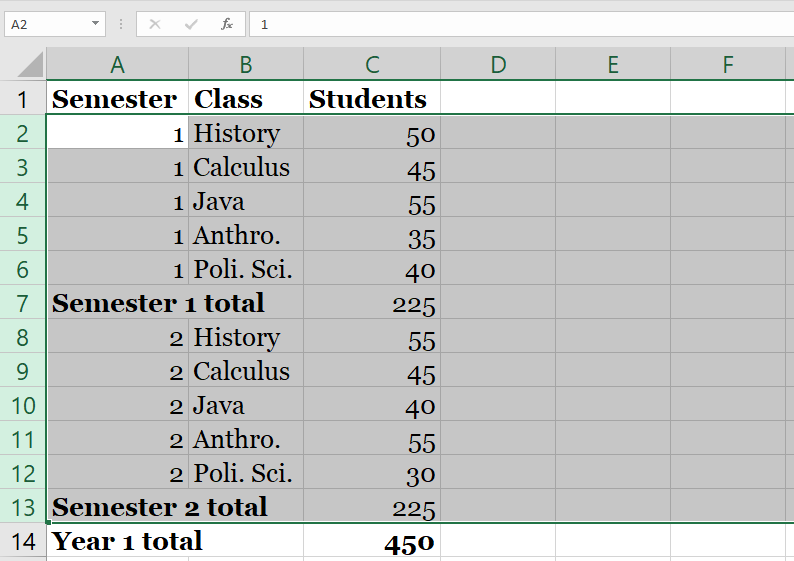Click the 'Java' cell in row 10
Screen dimensions: 794x561
246,405
